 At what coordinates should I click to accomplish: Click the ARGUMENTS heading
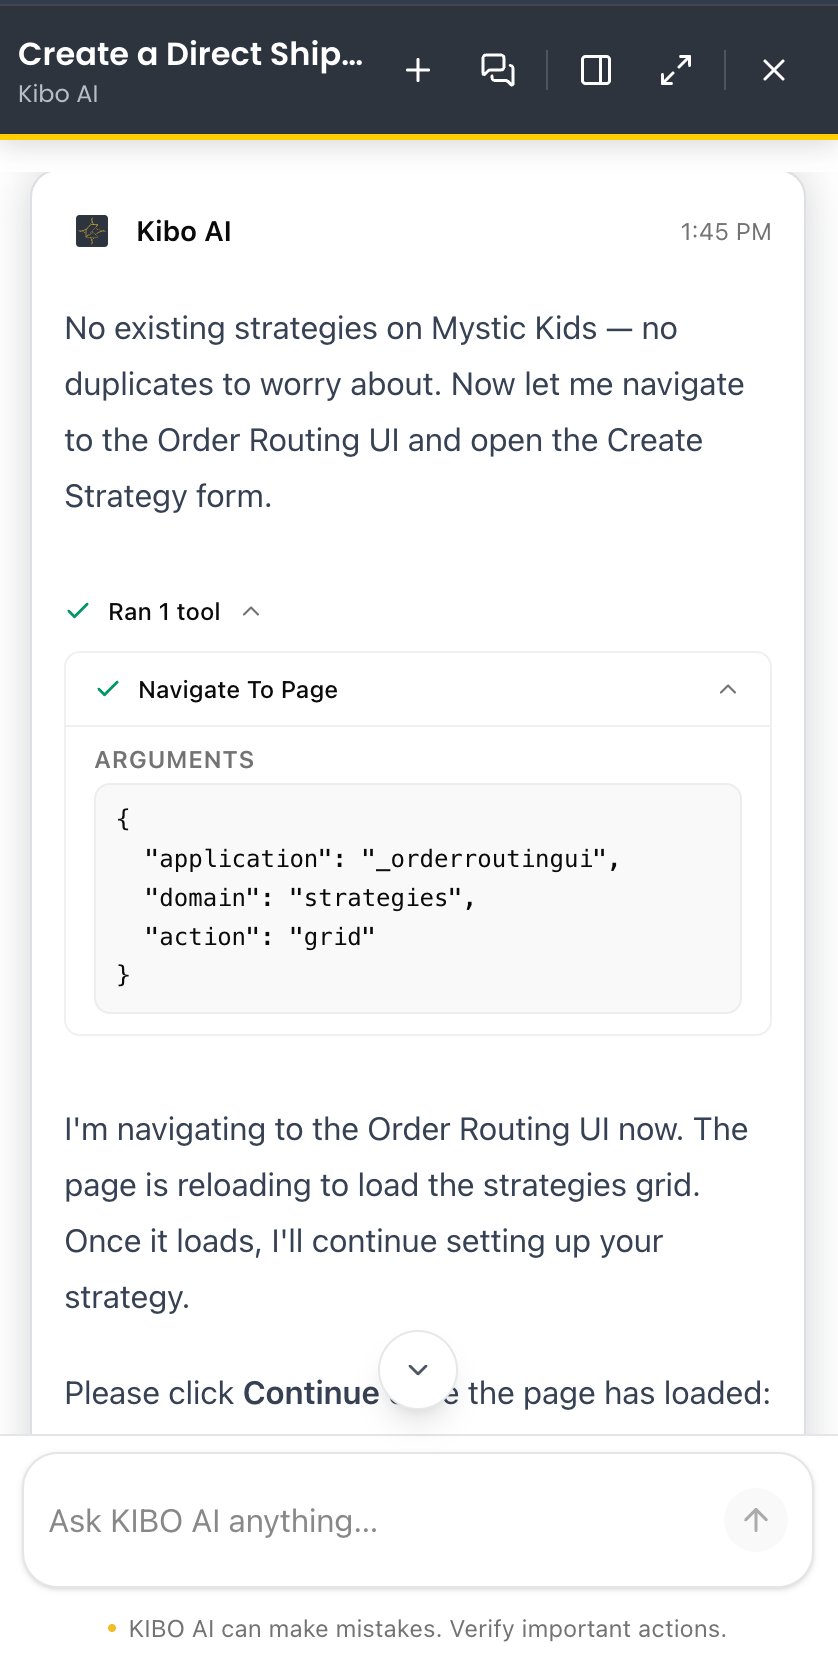point(175,760)
